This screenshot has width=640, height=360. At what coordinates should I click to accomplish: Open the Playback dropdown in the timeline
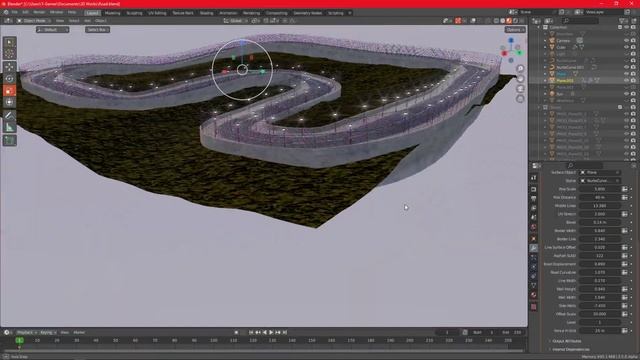[27, 332]
